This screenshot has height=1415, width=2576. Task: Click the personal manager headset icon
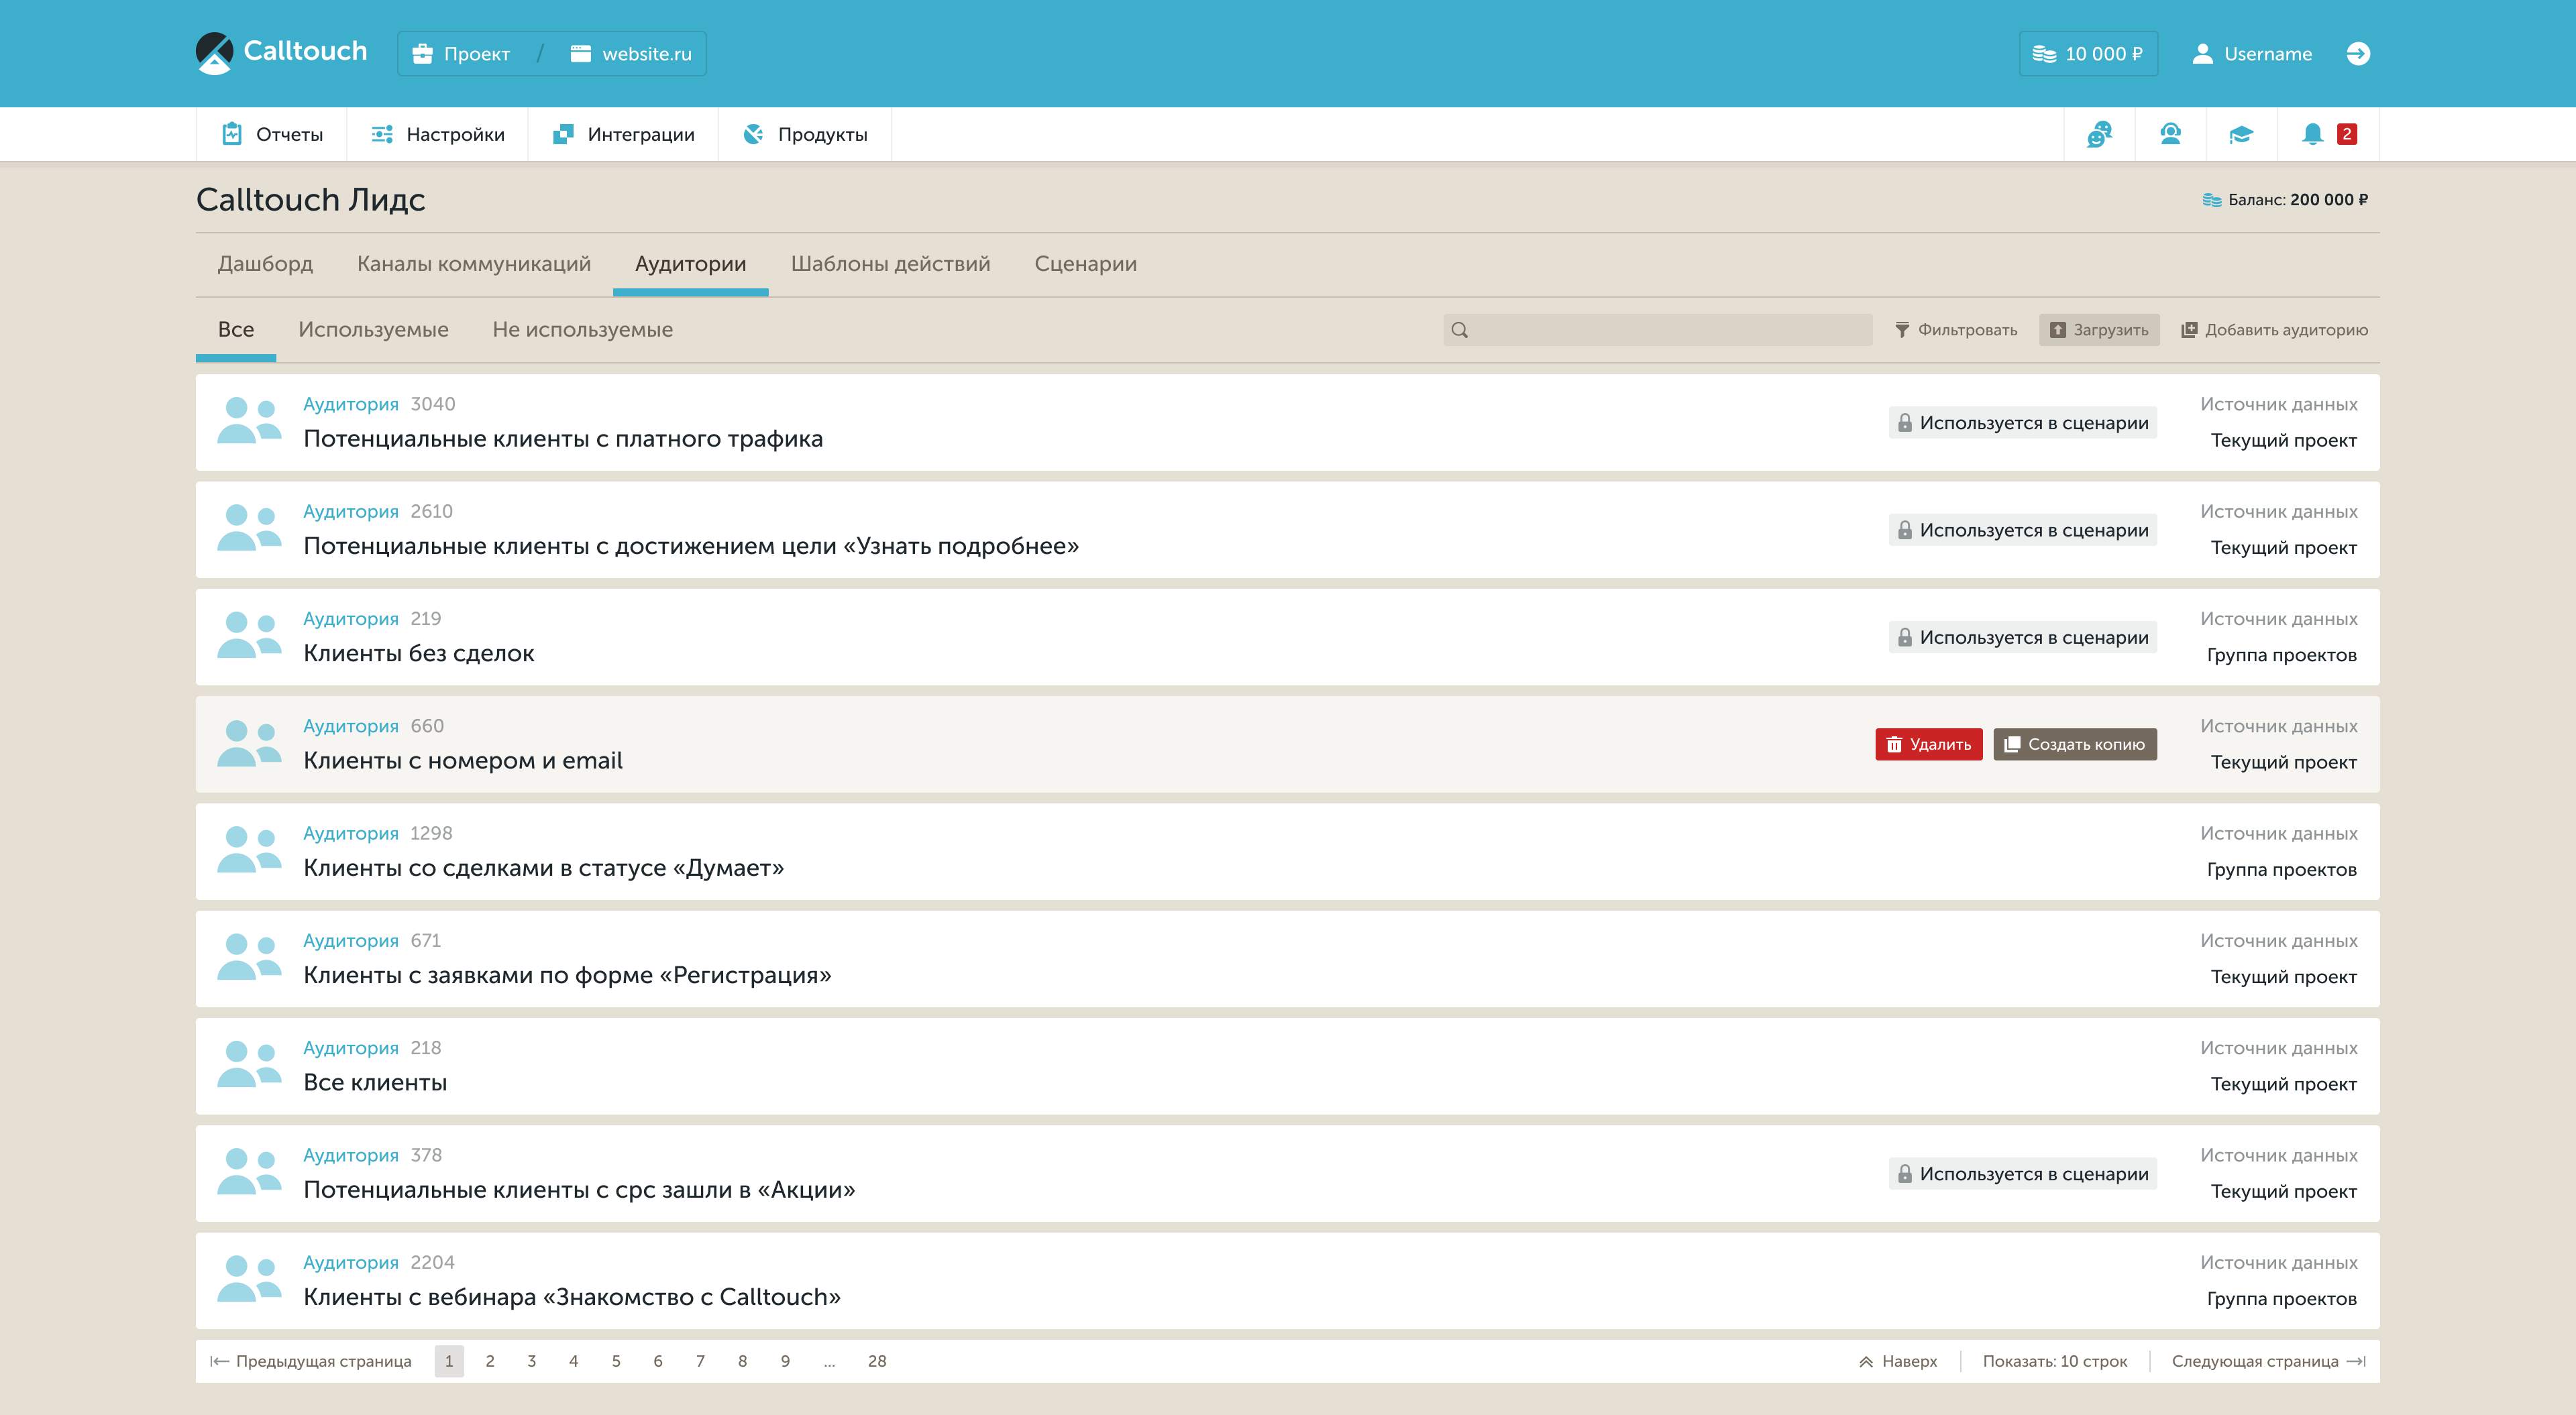(2170, 134)
